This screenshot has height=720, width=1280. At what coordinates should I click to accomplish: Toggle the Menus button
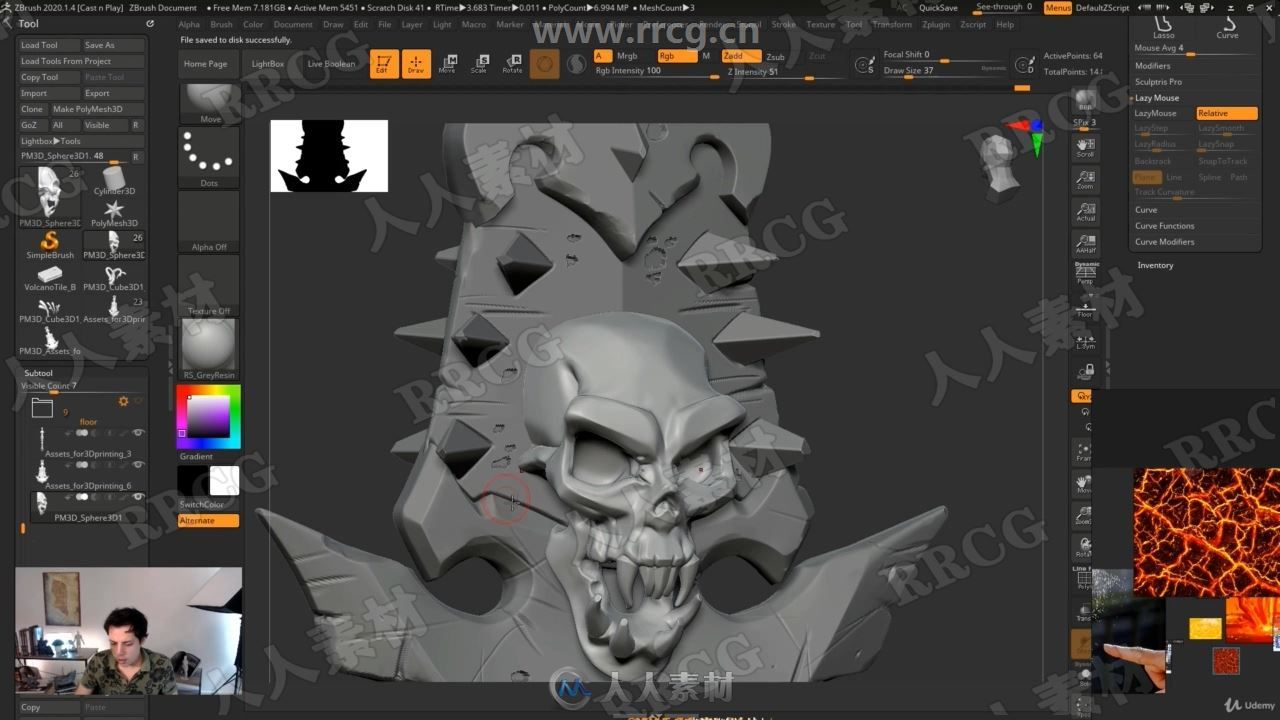(1057, 8)
